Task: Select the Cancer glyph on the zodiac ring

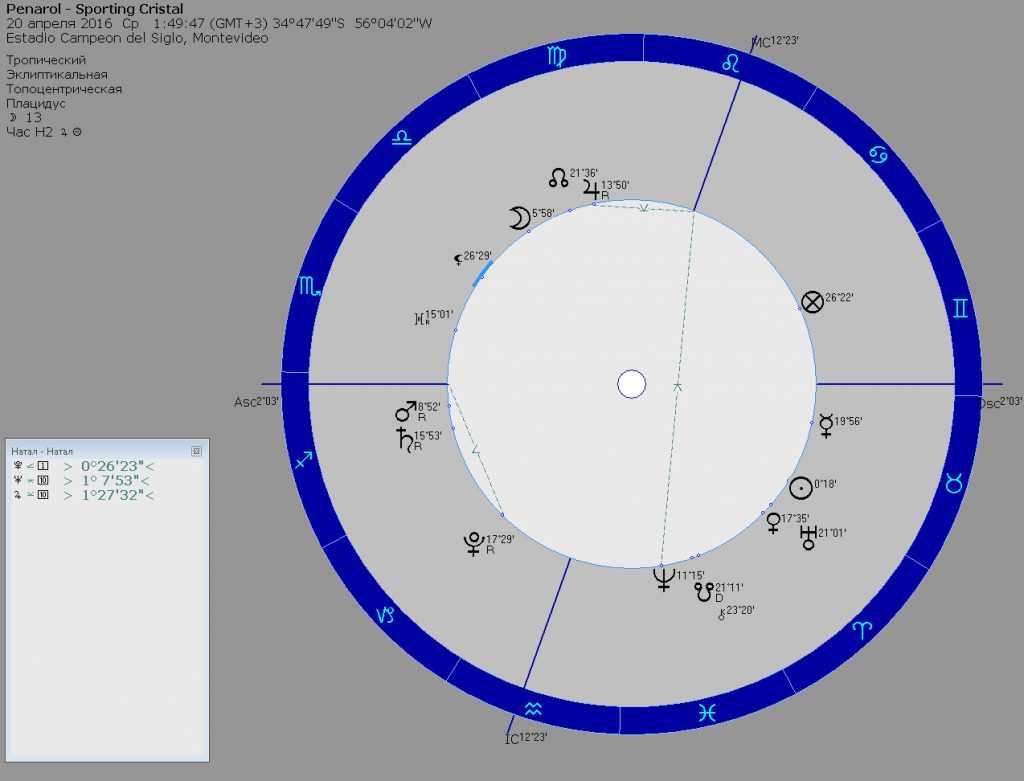Action: pyautogui.click(x=878, y=155)
